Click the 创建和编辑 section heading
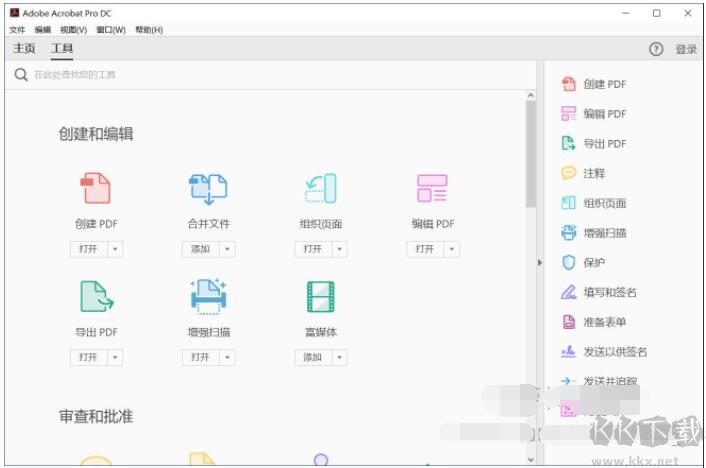Screen dimensions: 706x468 [96, 134]
